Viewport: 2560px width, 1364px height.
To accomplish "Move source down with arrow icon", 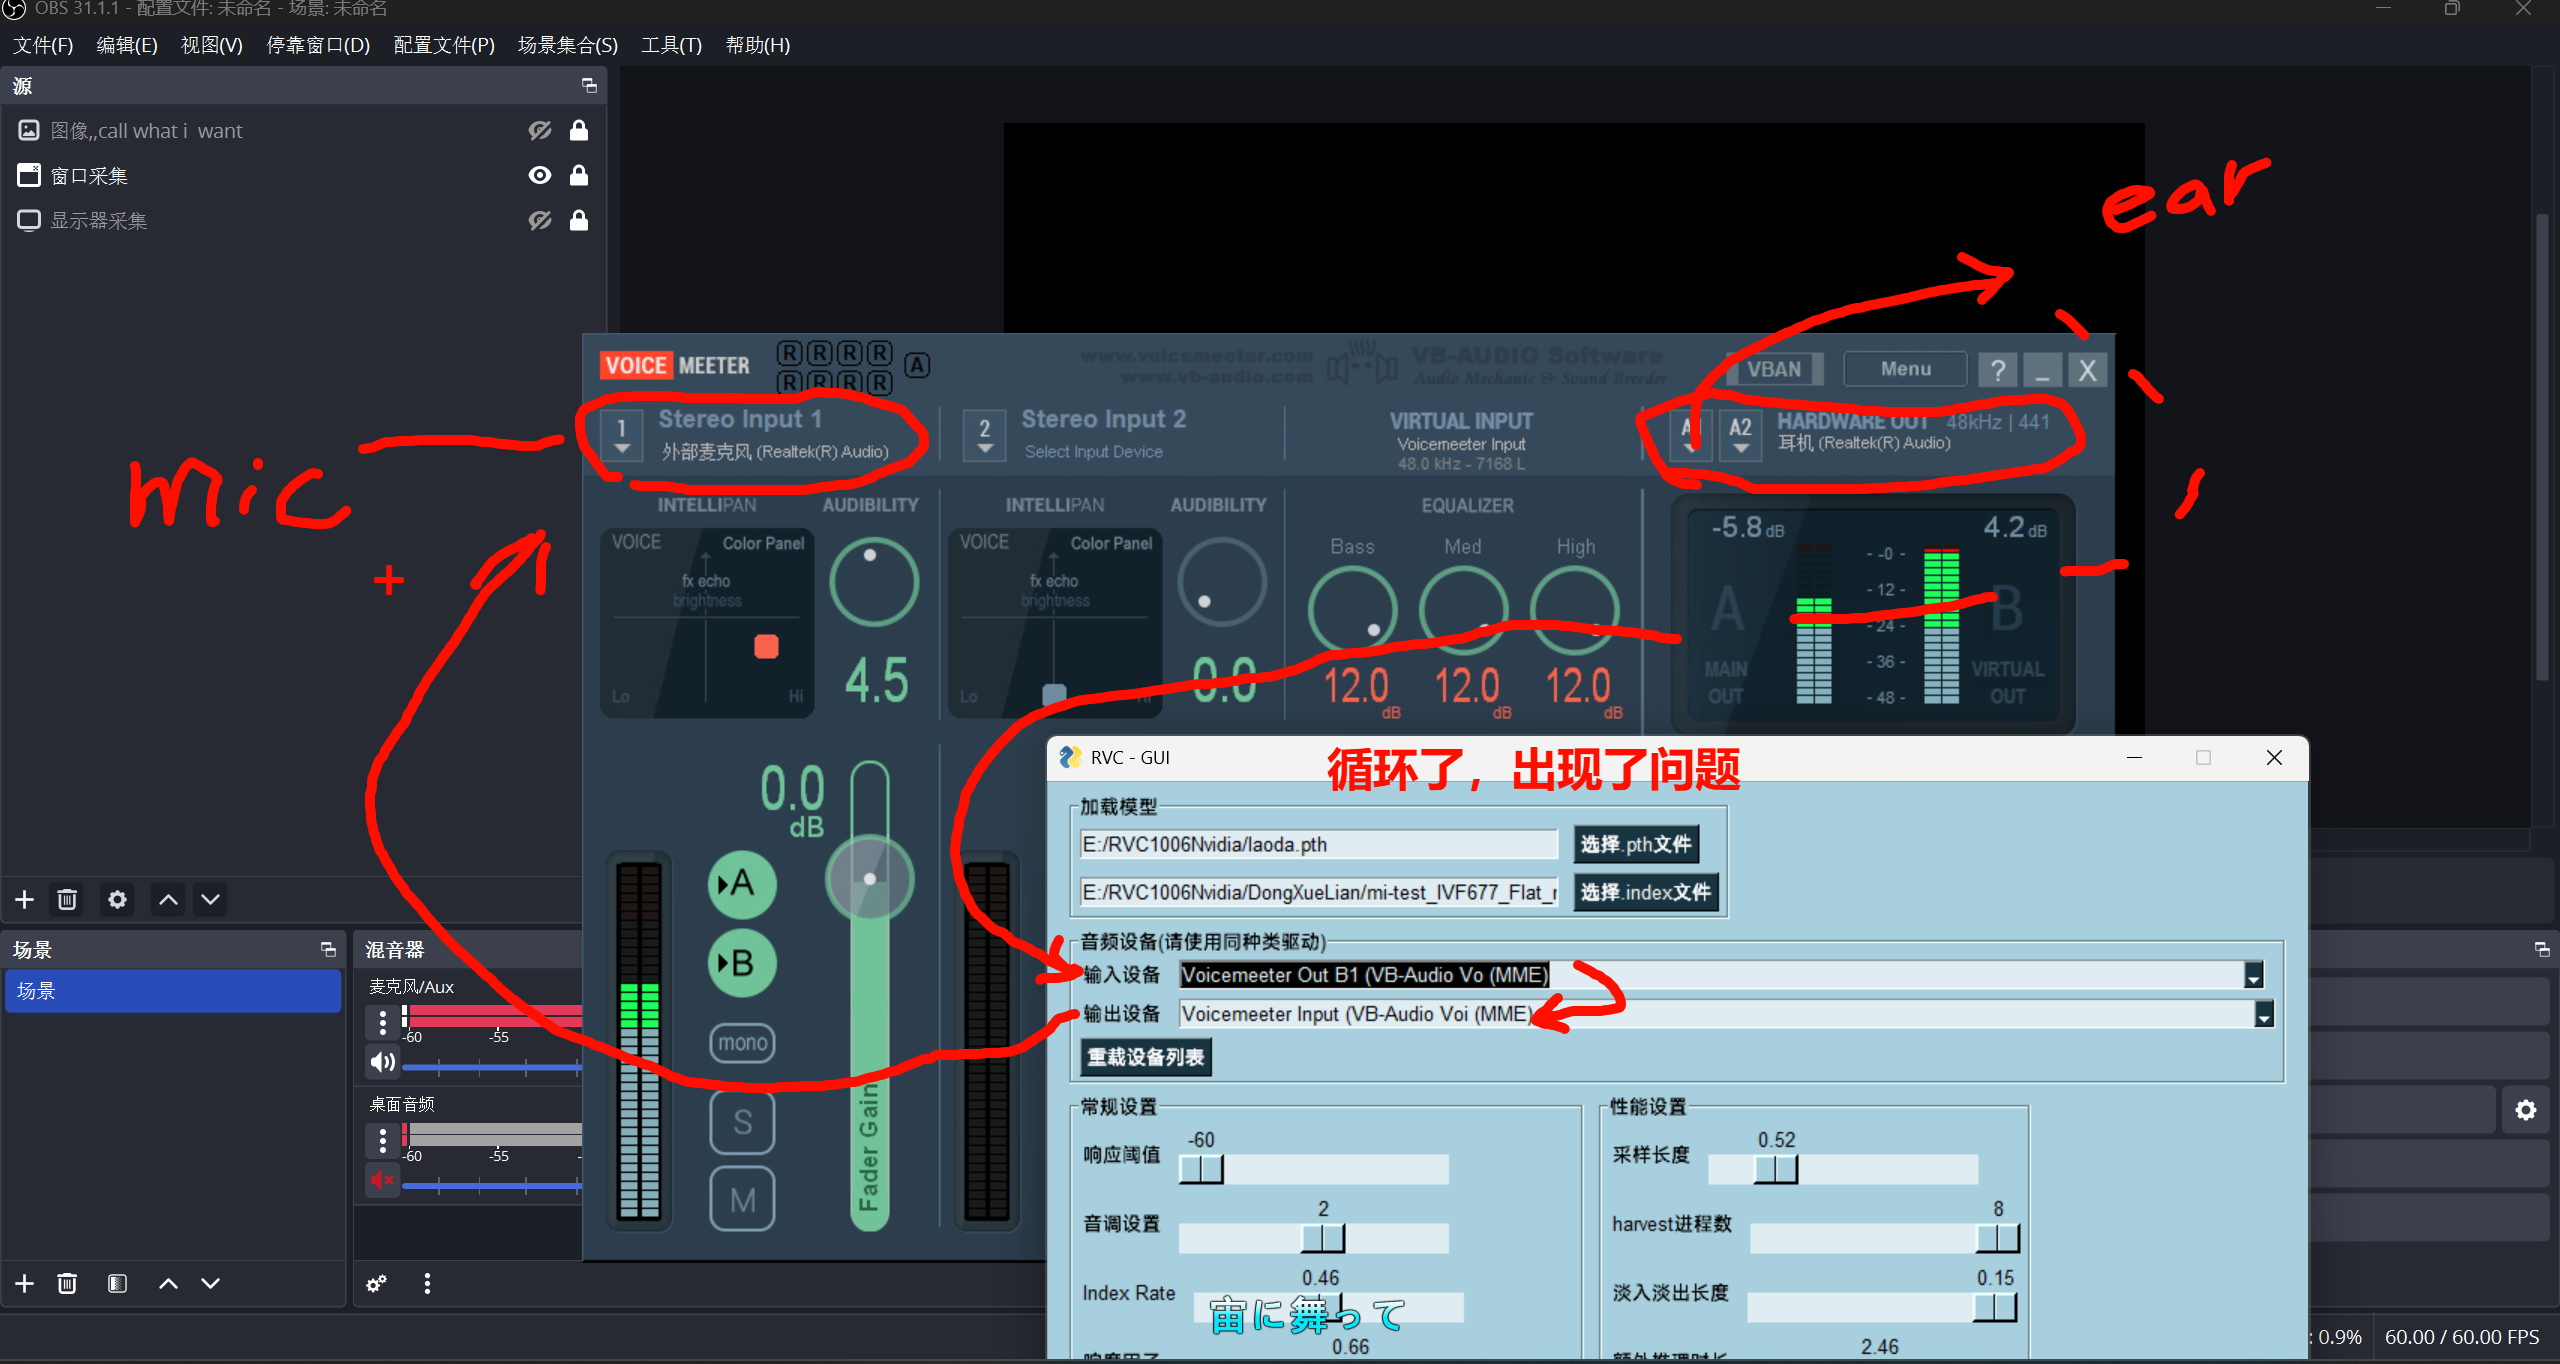I will coord(210,899).
